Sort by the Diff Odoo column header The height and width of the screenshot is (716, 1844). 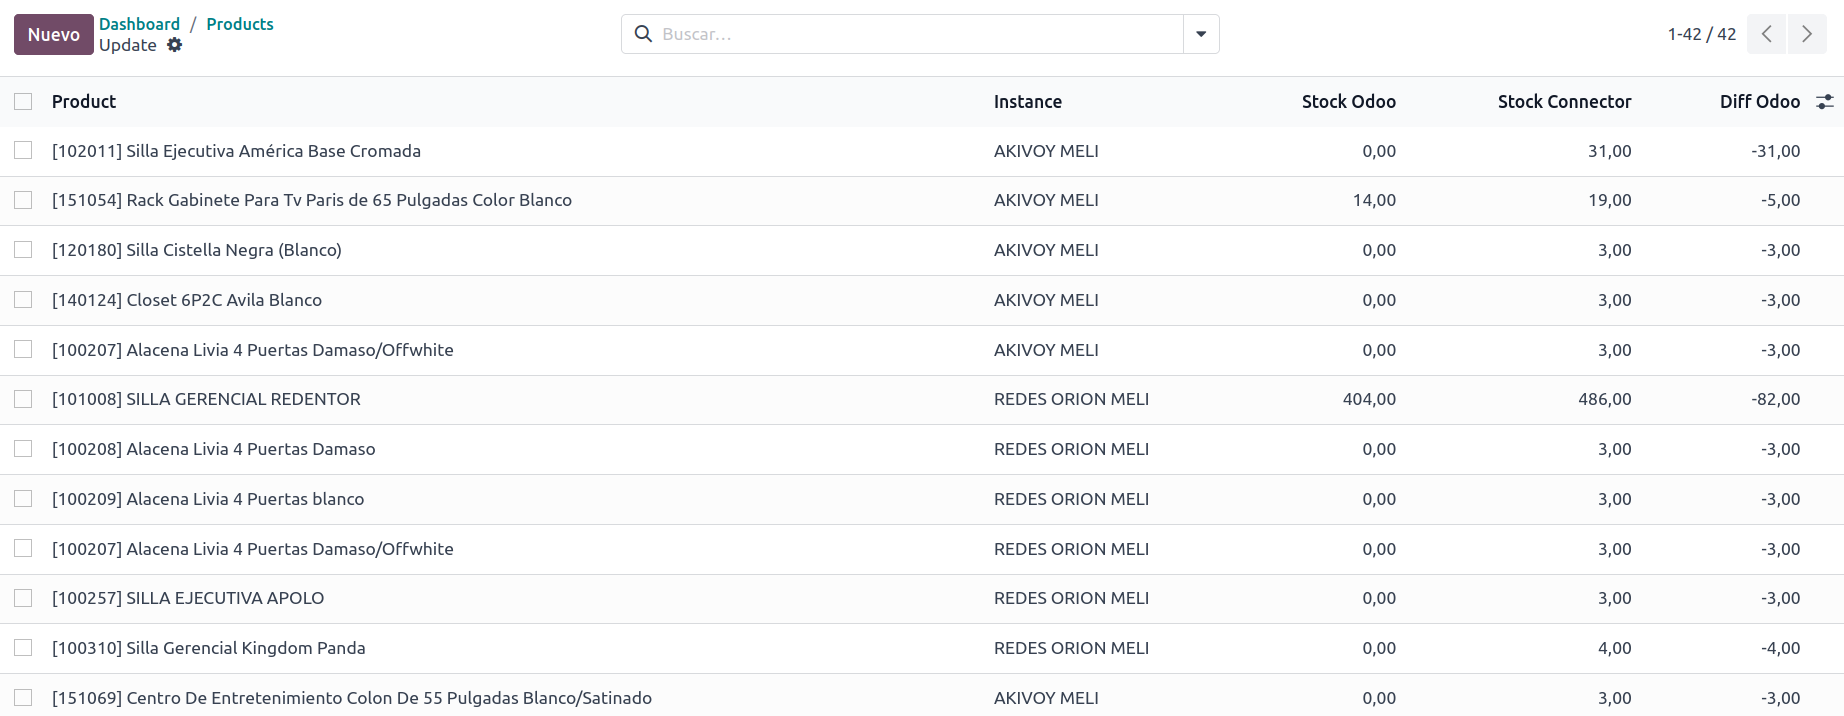(x=1760, y=101)
